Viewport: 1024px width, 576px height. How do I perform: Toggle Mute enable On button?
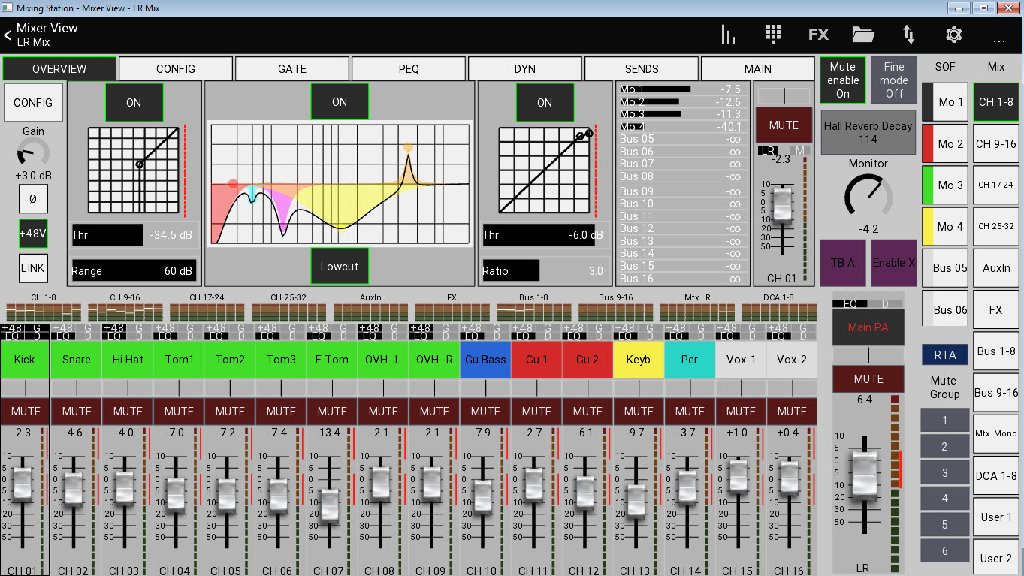tap(842, 80)
